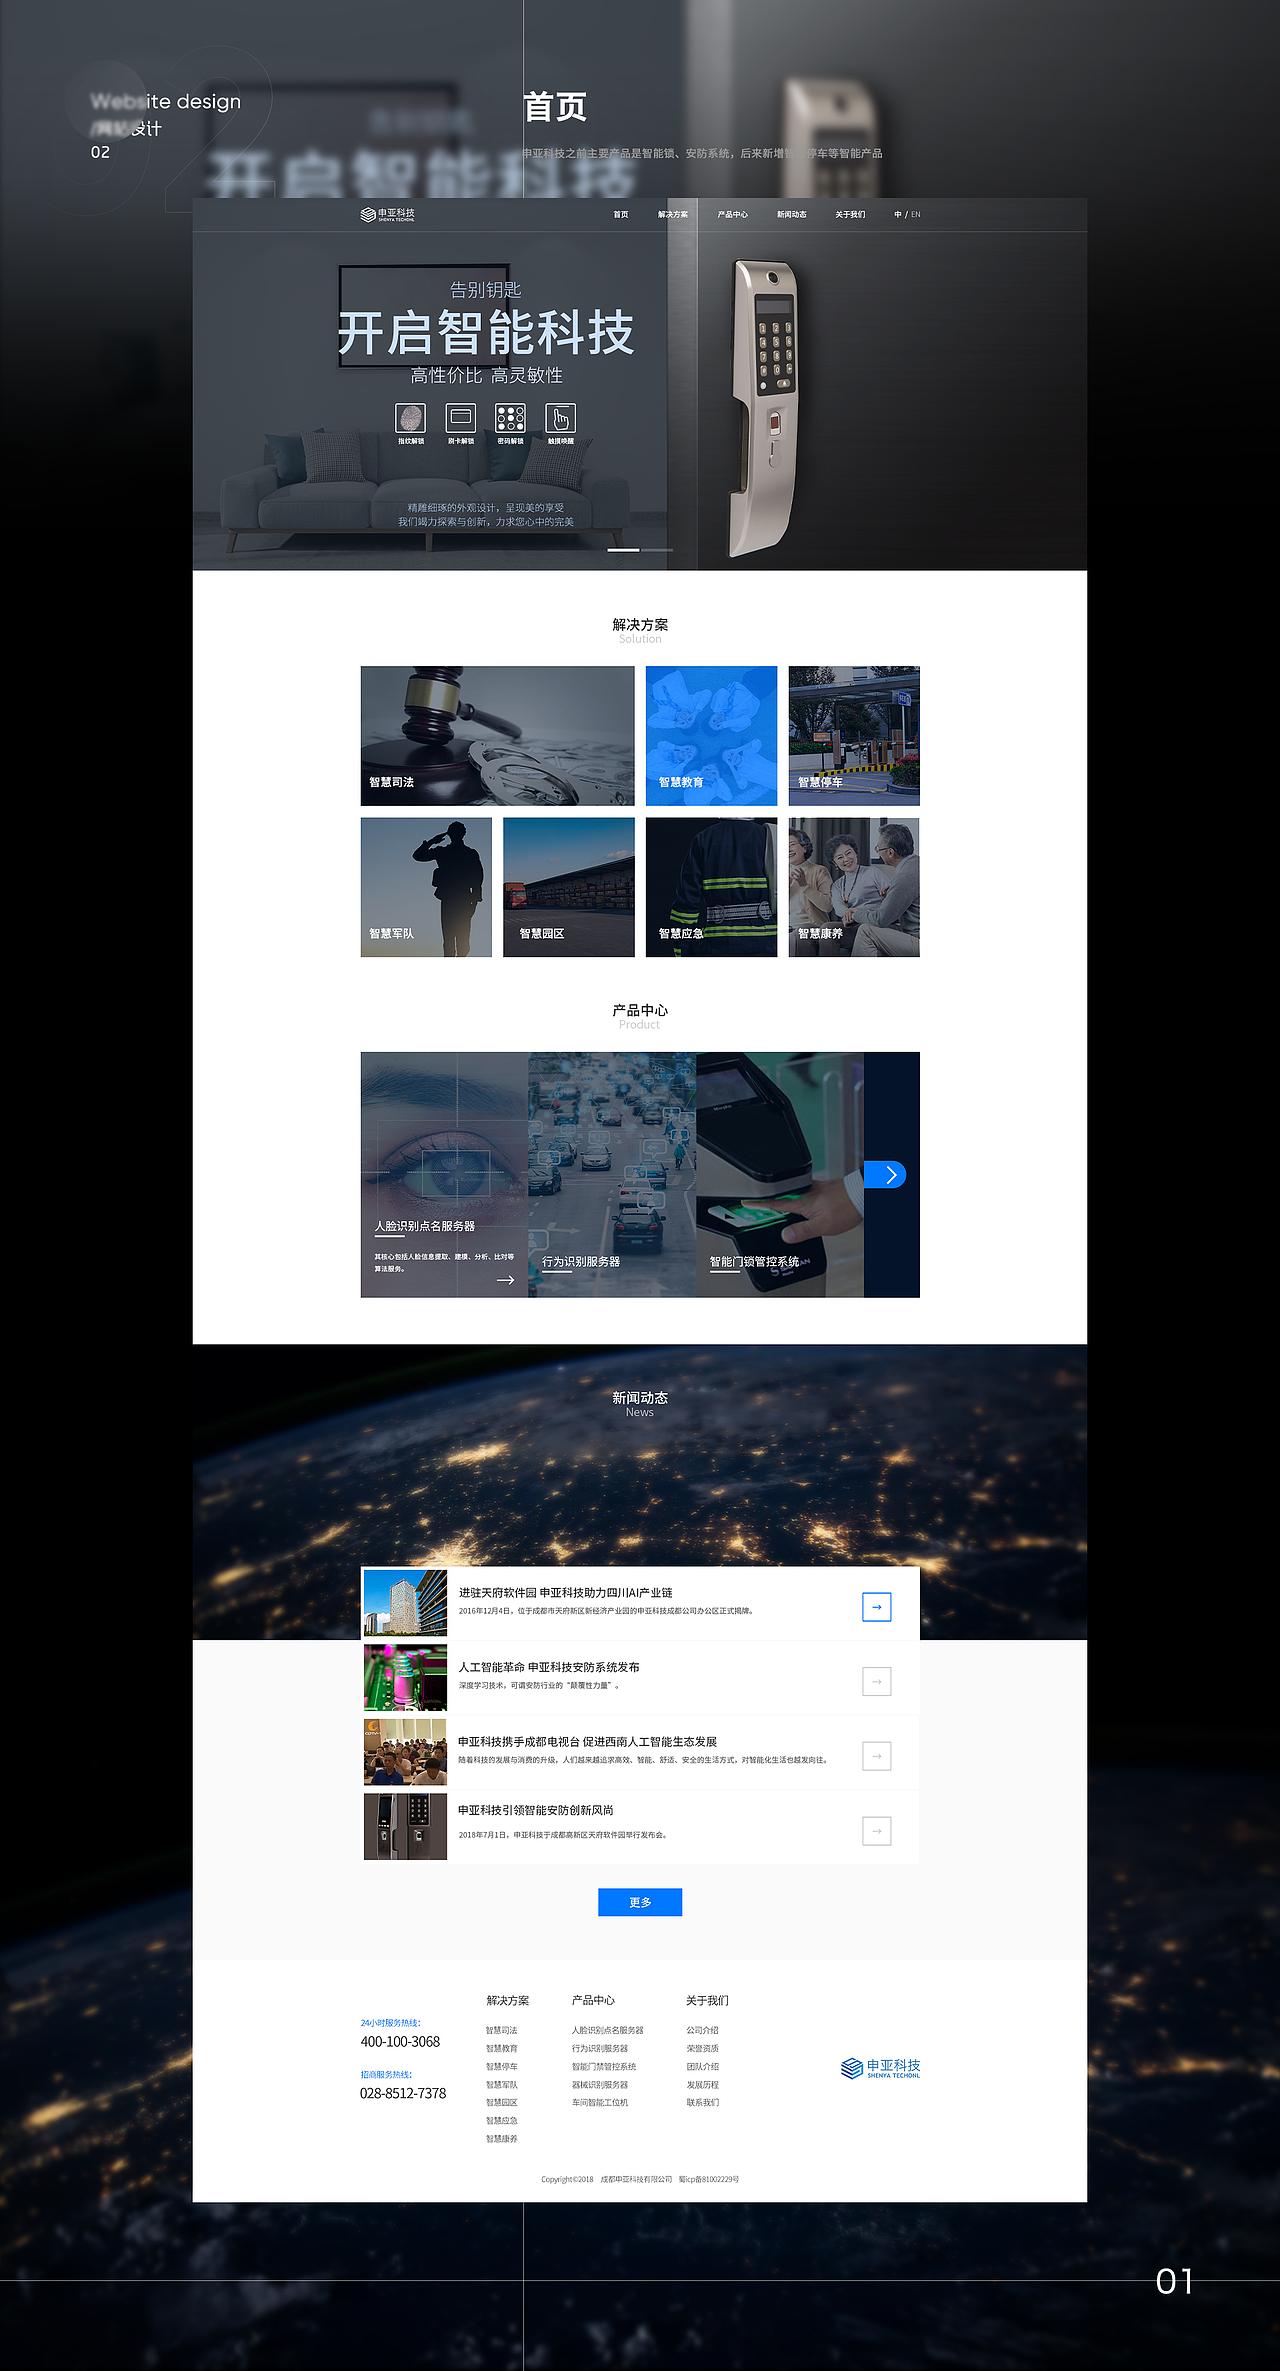Viewport: 1280px width, 2371px height.
Task: Click the footer link 器械识别服务器
Action: (600, 2085)
